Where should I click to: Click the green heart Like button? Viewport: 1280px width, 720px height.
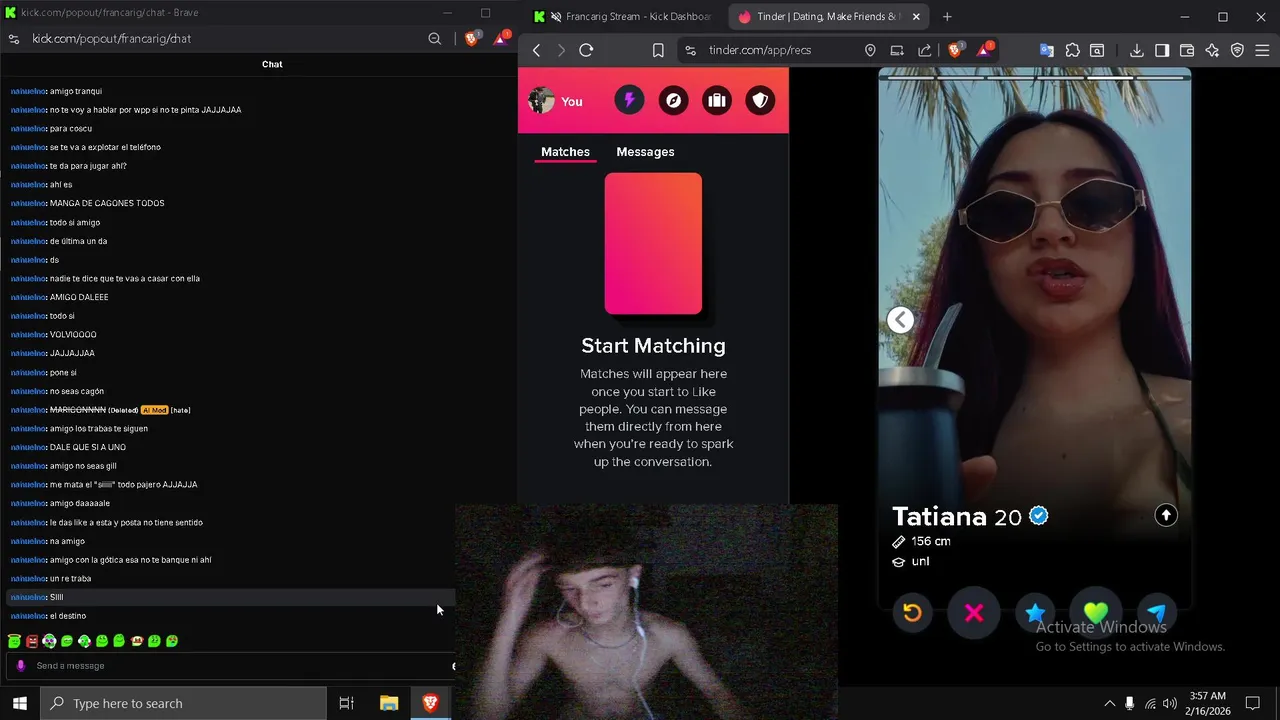(x=1096, y=613)
